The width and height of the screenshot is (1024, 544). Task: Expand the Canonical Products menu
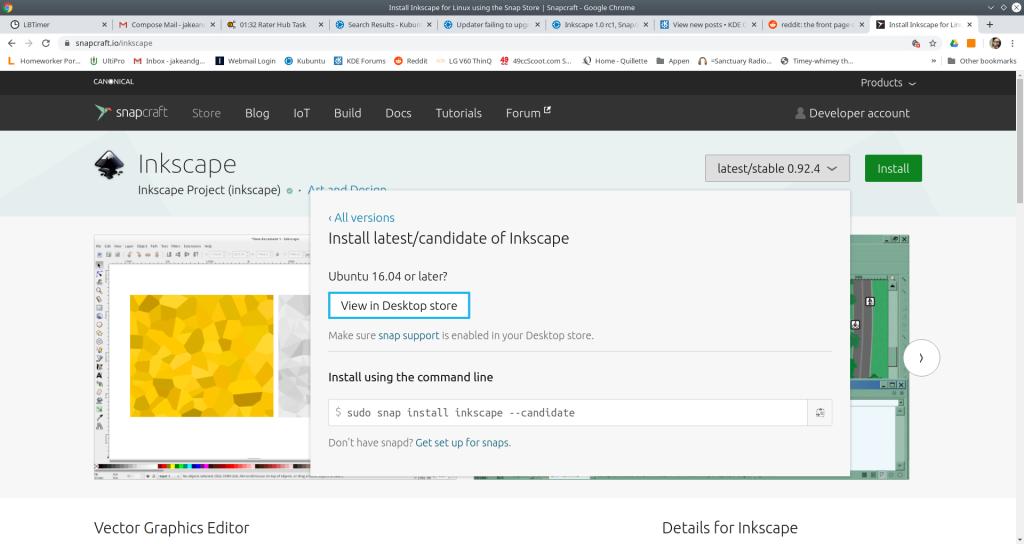point(888,83)
